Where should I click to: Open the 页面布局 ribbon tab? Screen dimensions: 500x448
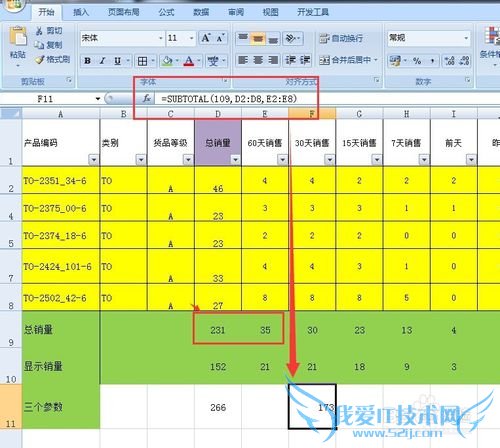click(124, 12)
